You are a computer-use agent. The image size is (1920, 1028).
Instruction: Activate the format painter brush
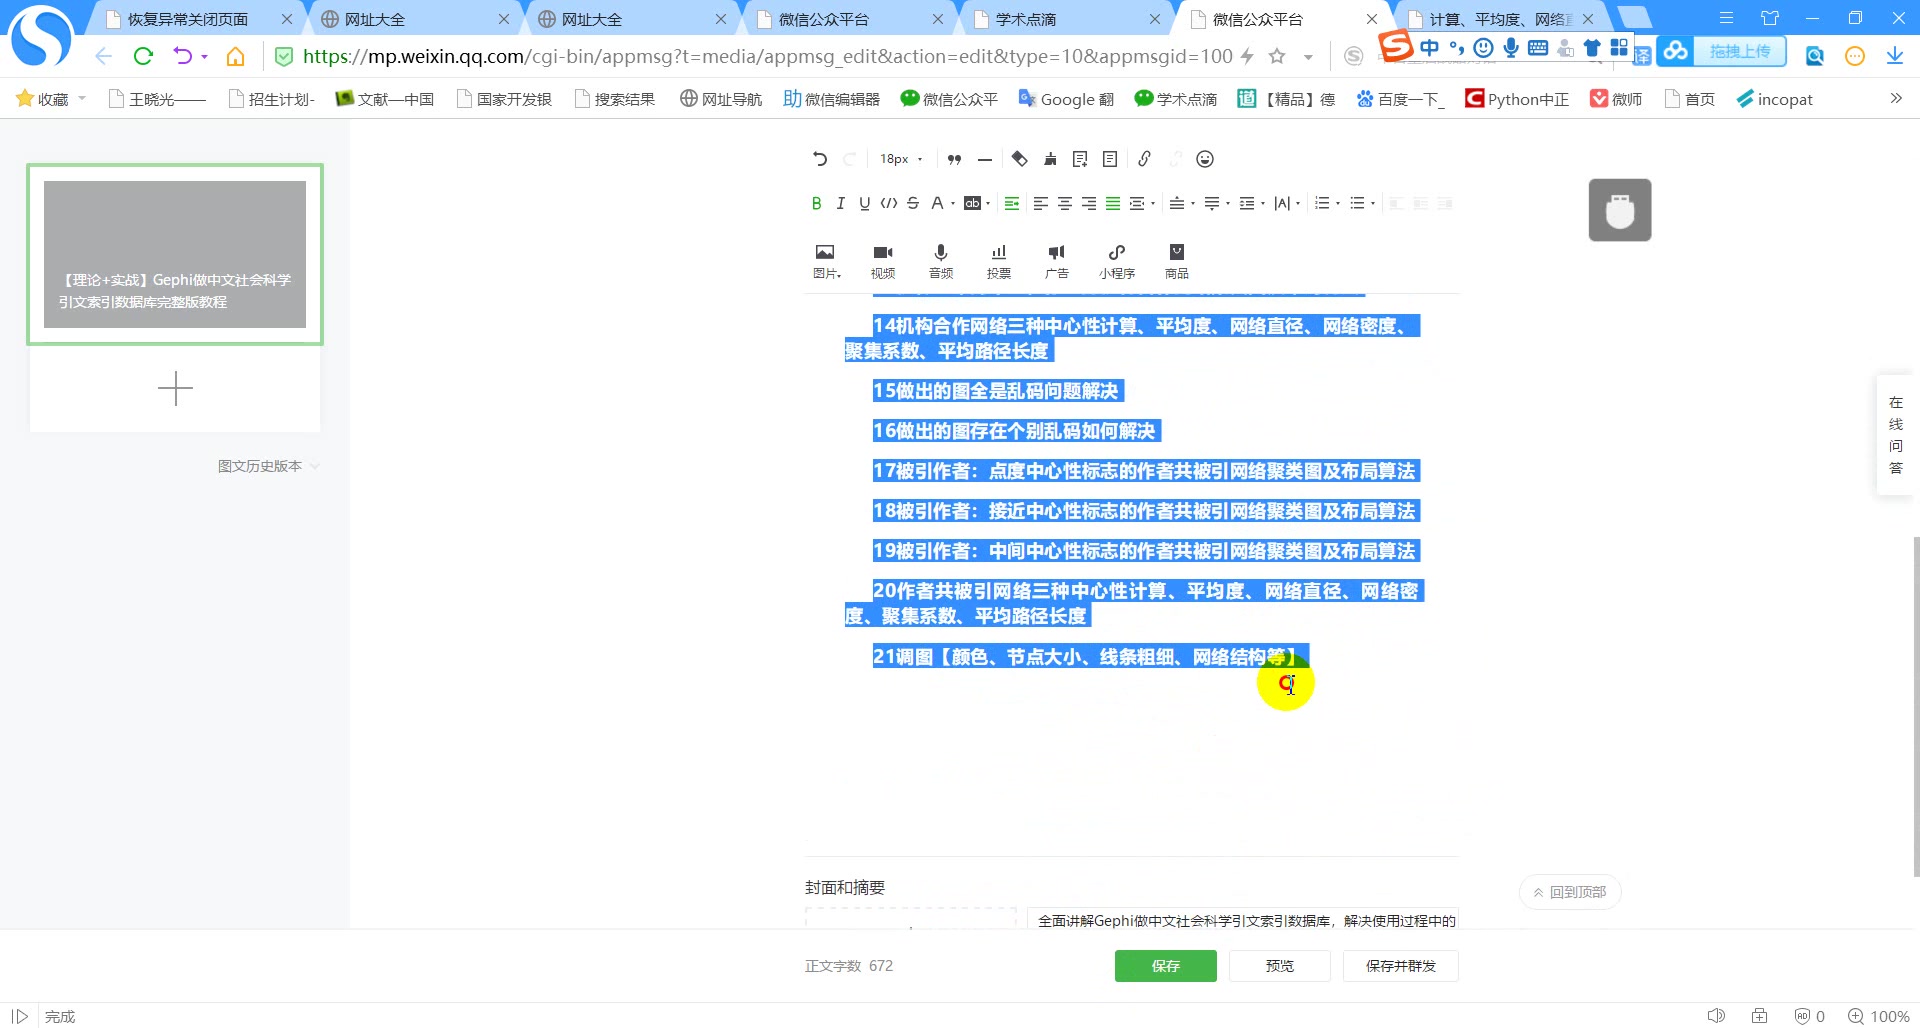pos(1050,159)
